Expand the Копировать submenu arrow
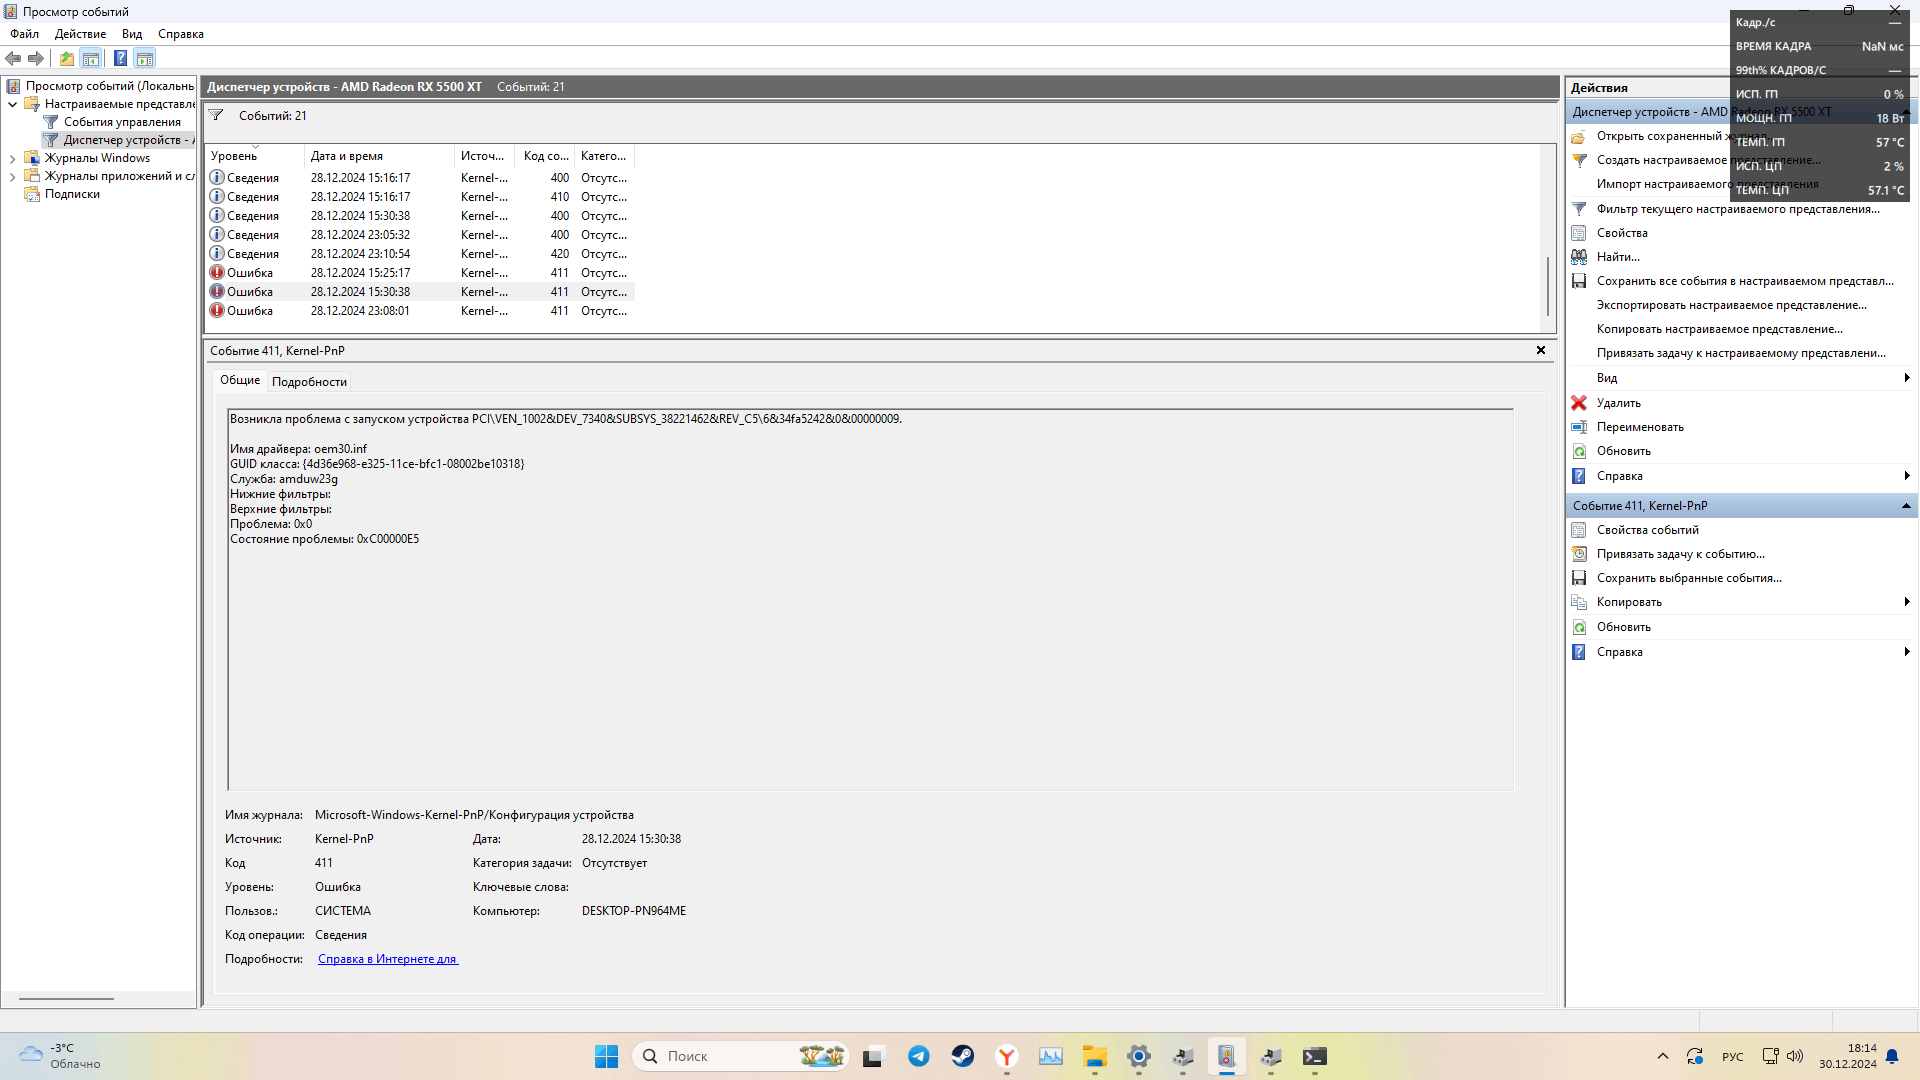 [x=1907, y=602]
